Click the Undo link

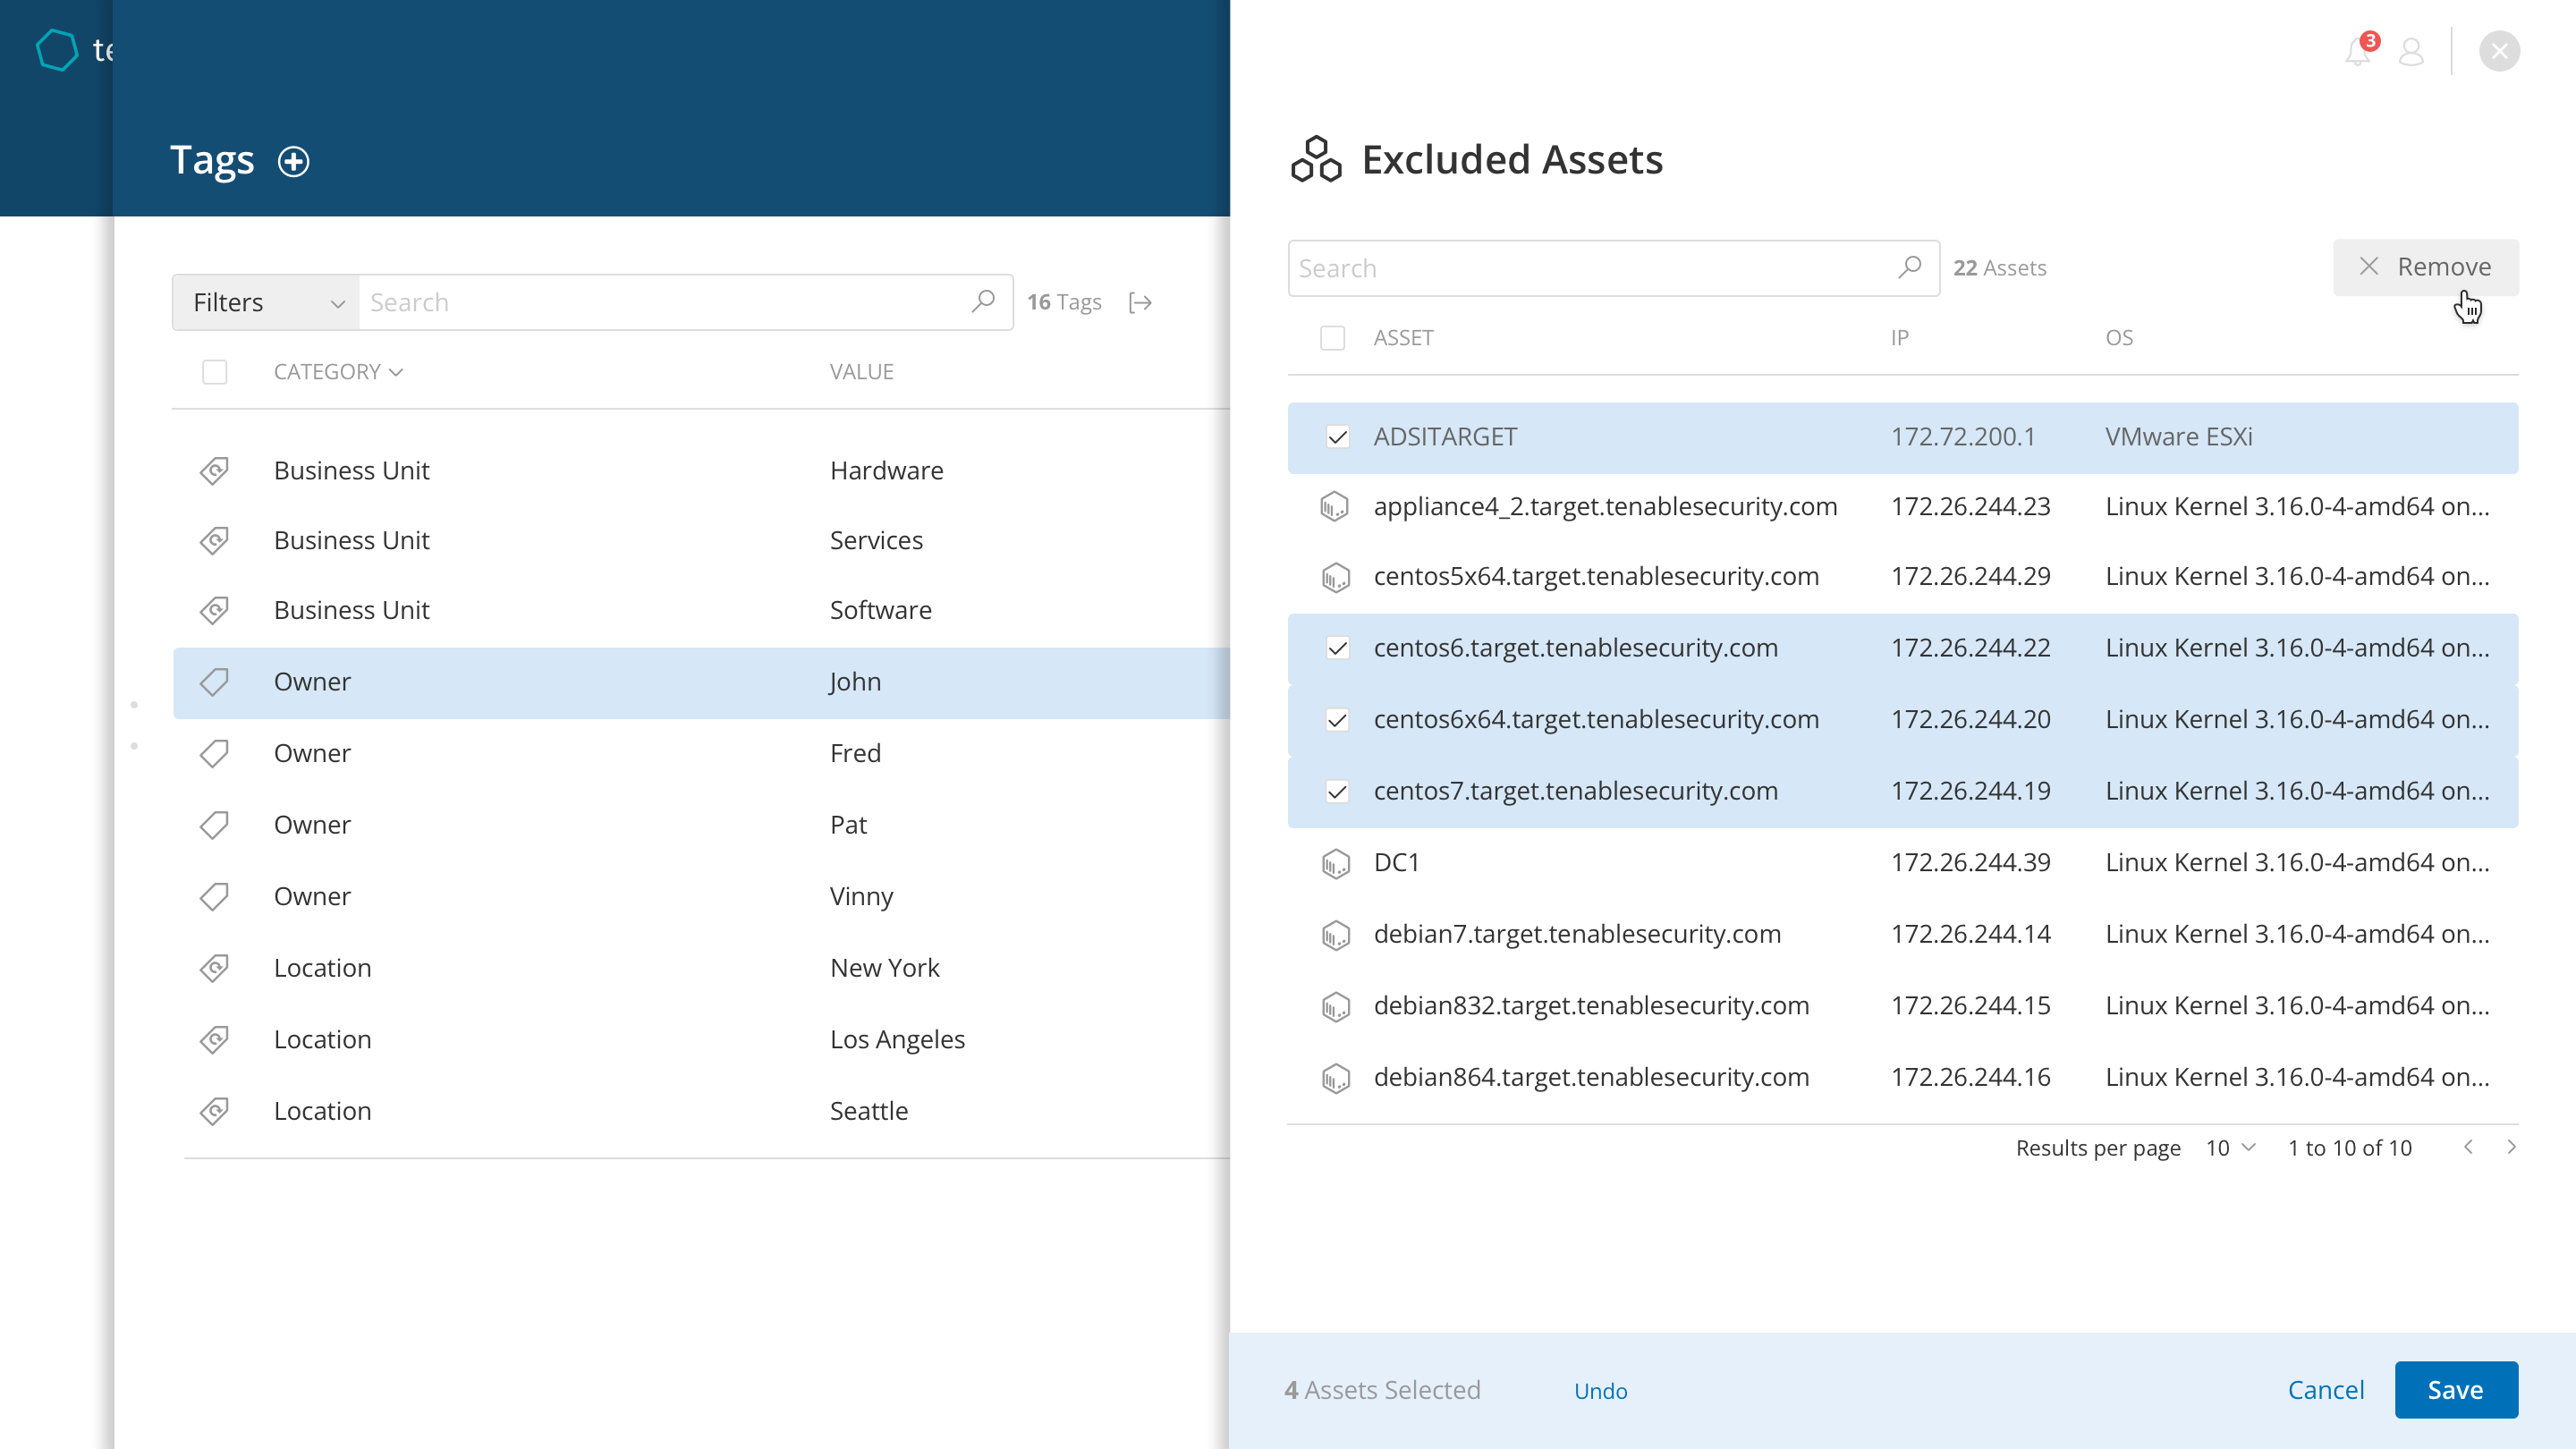pos(1600,1390)
